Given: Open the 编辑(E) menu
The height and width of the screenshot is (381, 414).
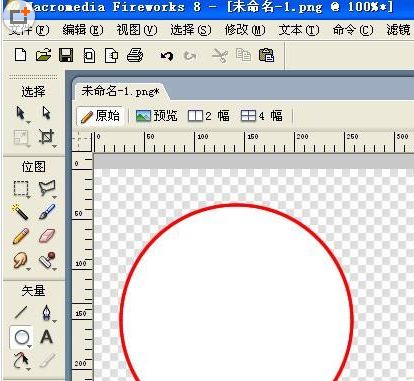Looking at the screenshot, I should tap(83, 31).
